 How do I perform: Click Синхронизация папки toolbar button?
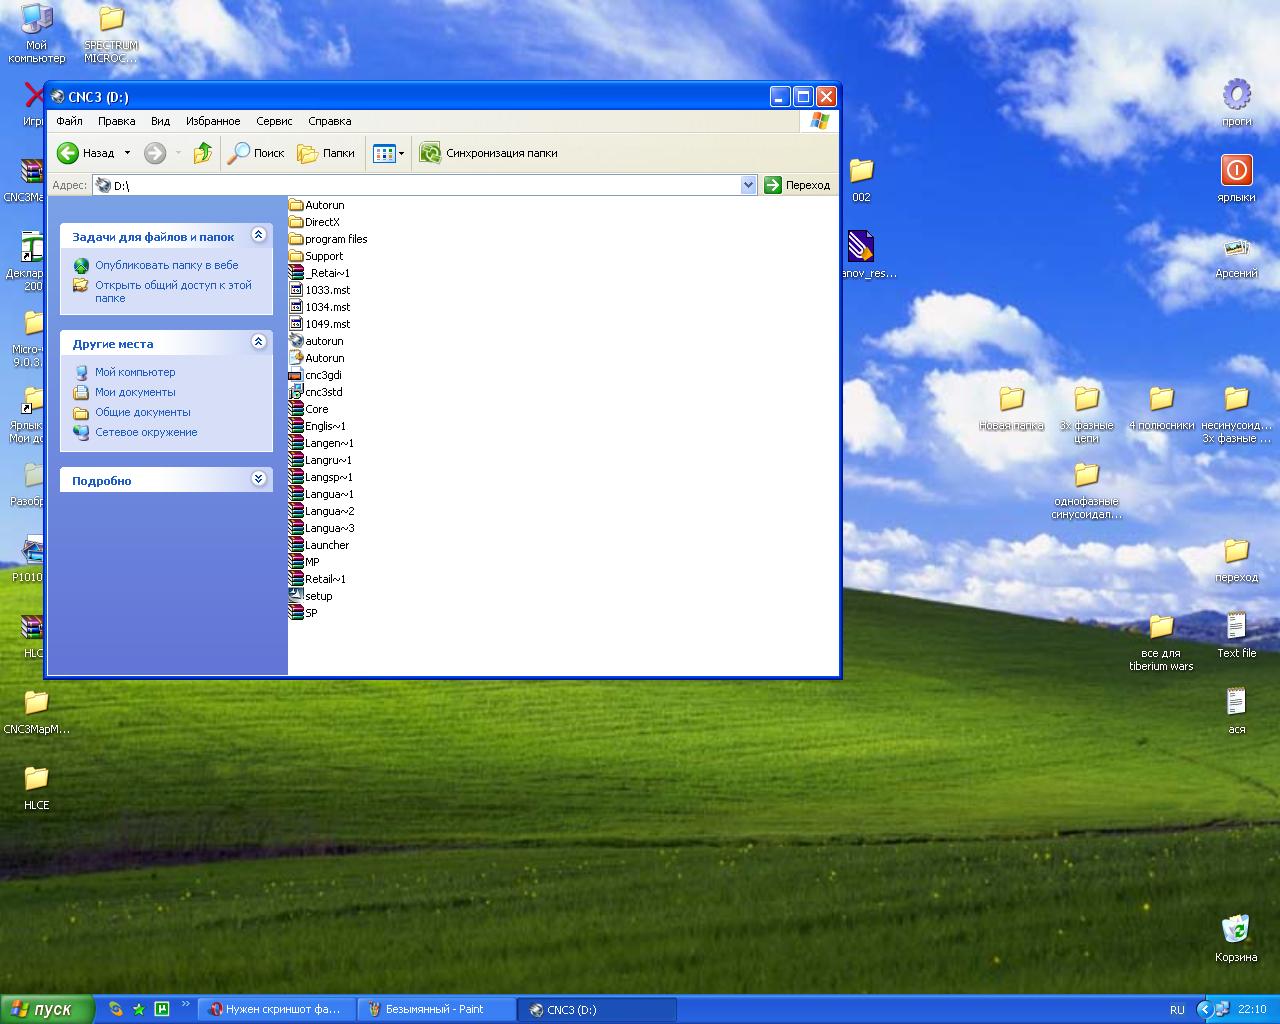click(489, 153)
